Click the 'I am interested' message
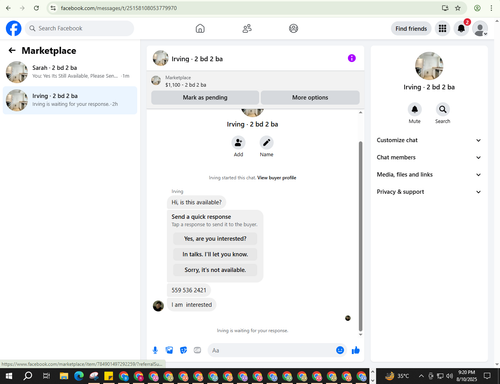 click(x=192, y=305)
